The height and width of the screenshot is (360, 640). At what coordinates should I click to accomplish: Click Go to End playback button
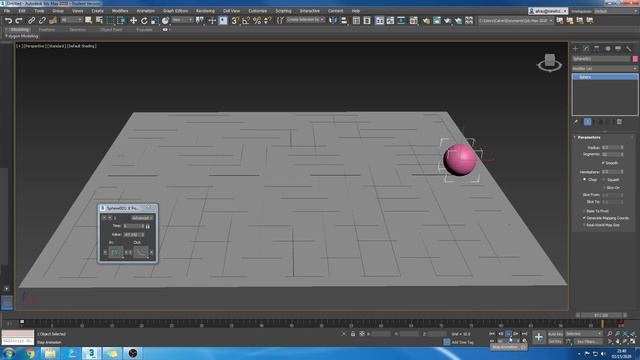click(524, 334)
